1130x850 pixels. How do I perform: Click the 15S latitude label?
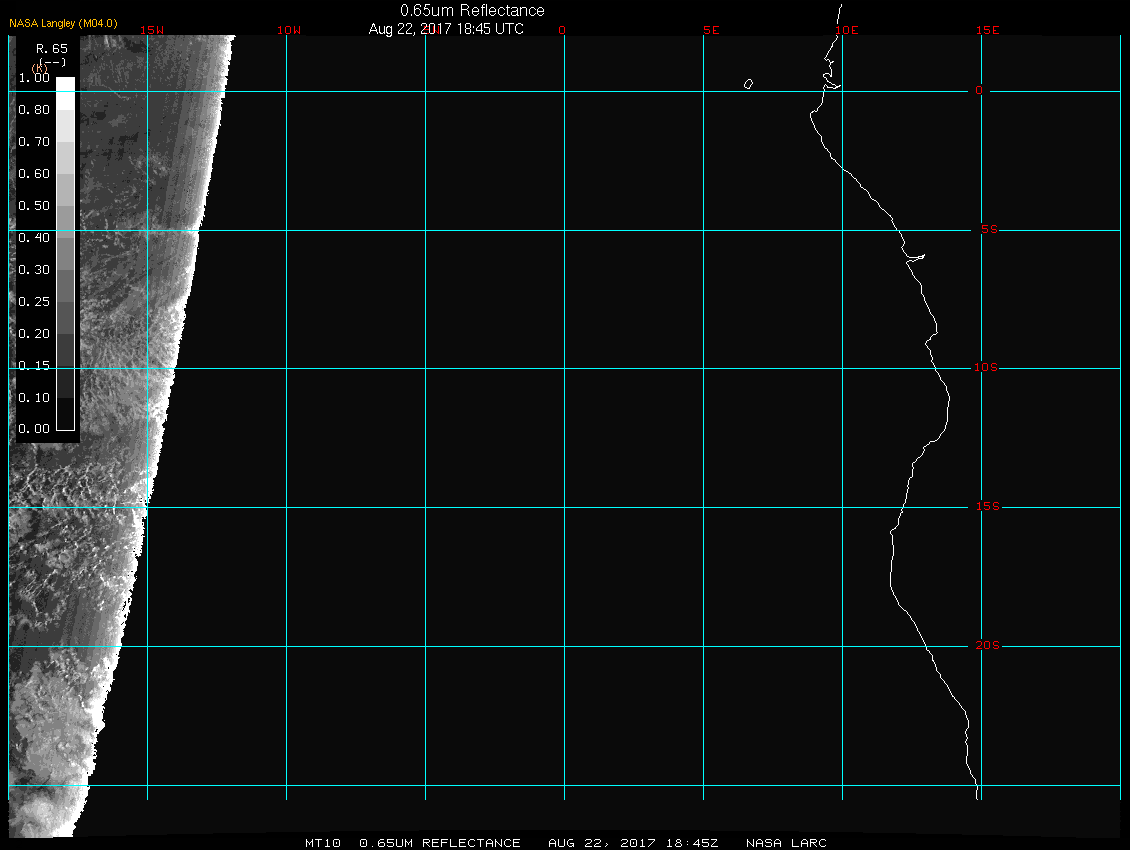click(985, 507)
